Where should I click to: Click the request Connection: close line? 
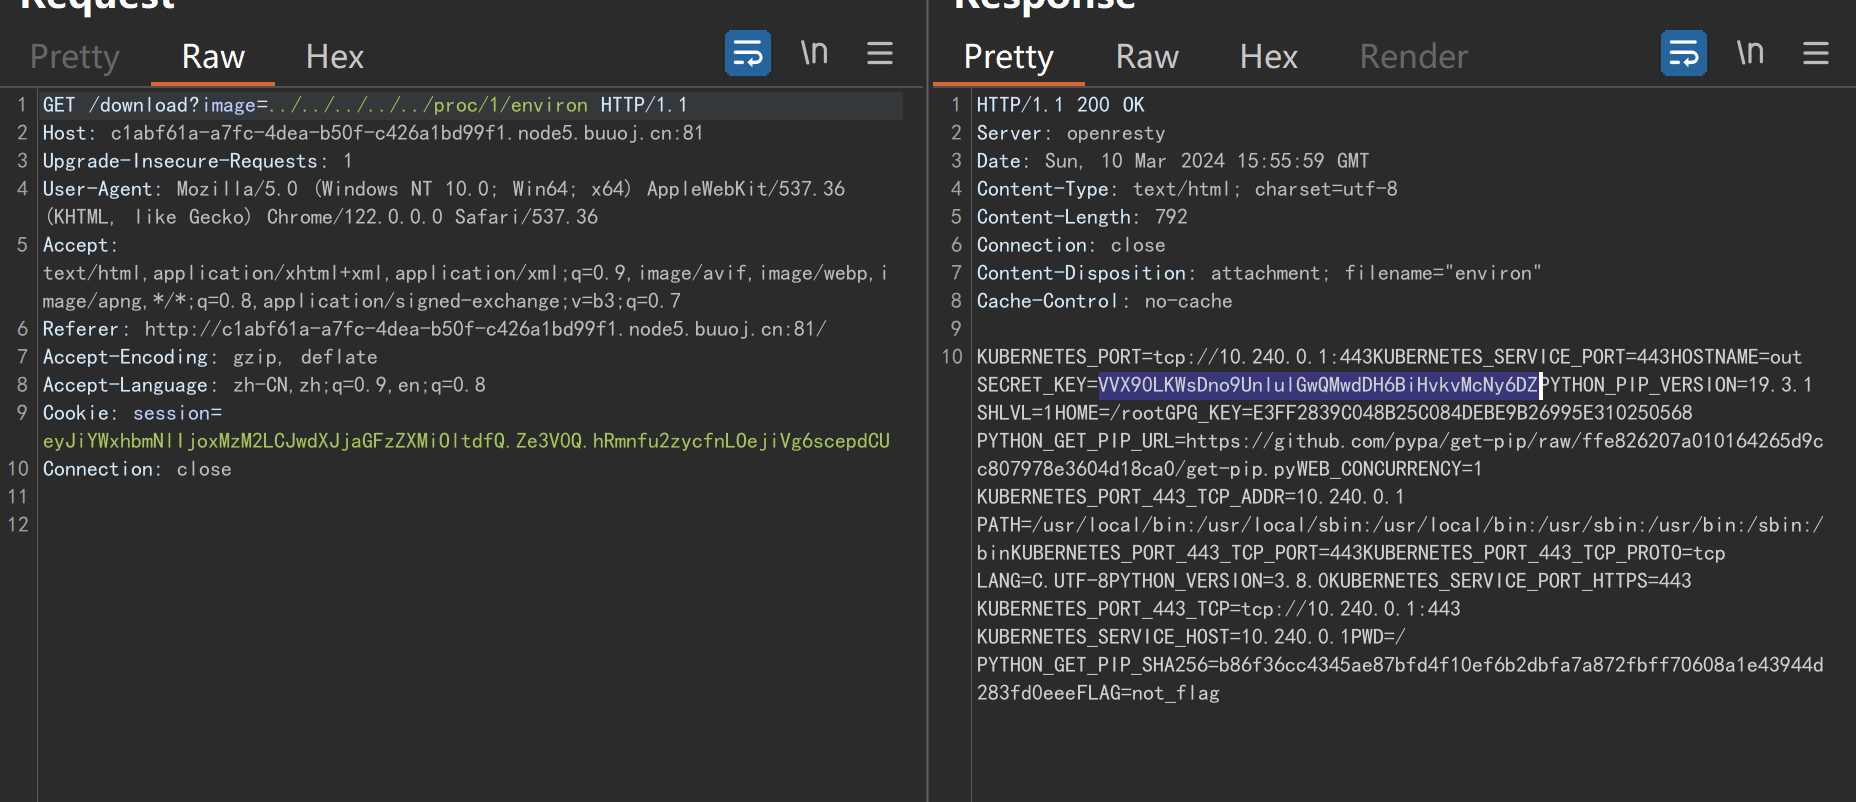tap(137, 469)
